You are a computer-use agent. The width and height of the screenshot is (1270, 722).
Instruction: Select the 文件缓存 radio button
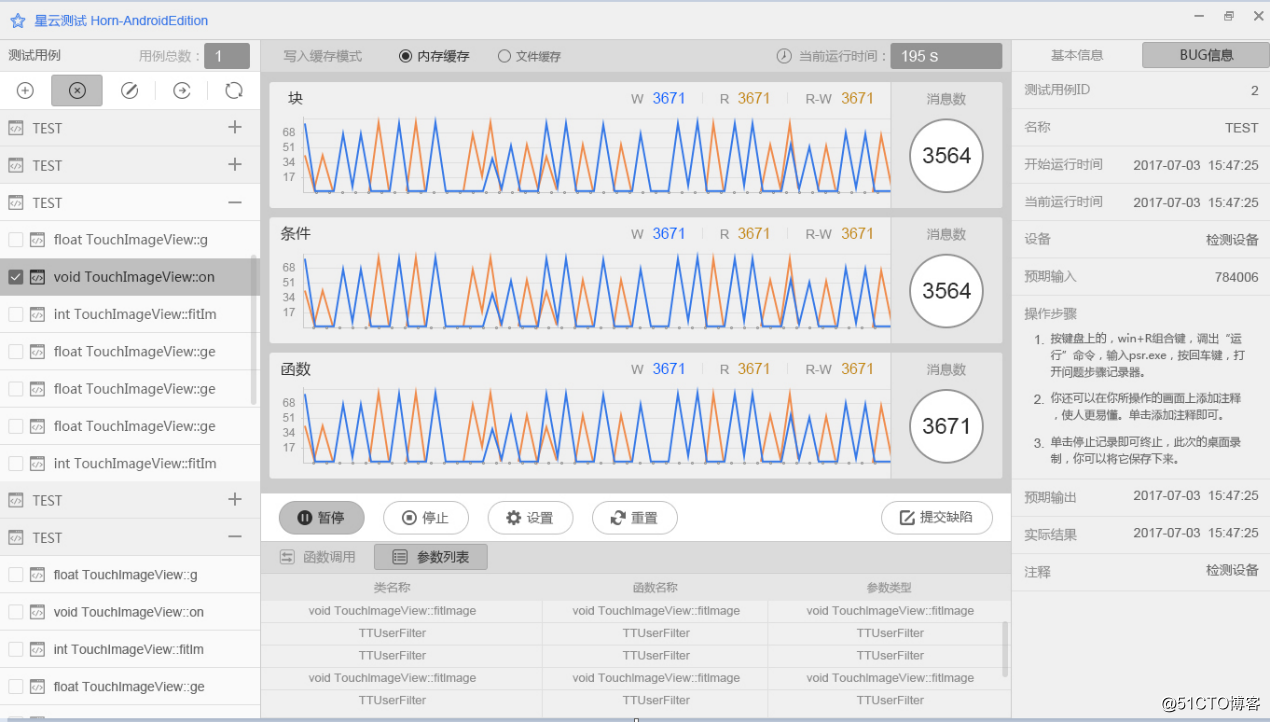tap(504, 56)
